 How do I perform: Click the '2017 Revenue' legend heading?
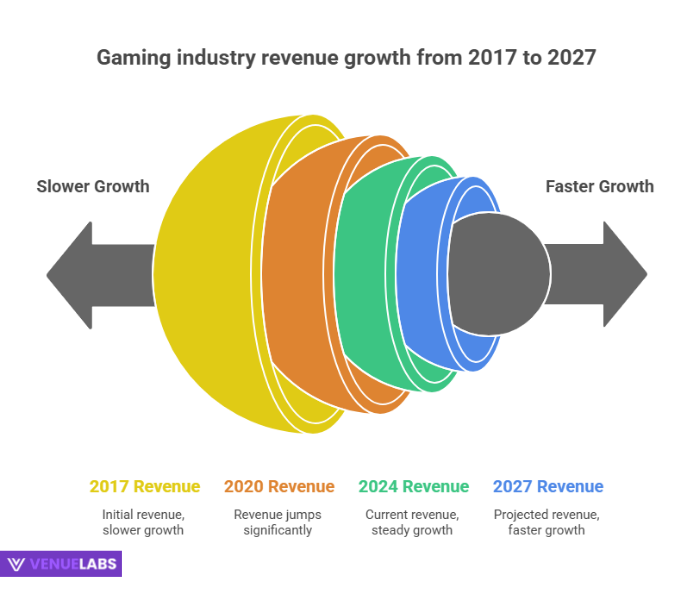(144, 487)
